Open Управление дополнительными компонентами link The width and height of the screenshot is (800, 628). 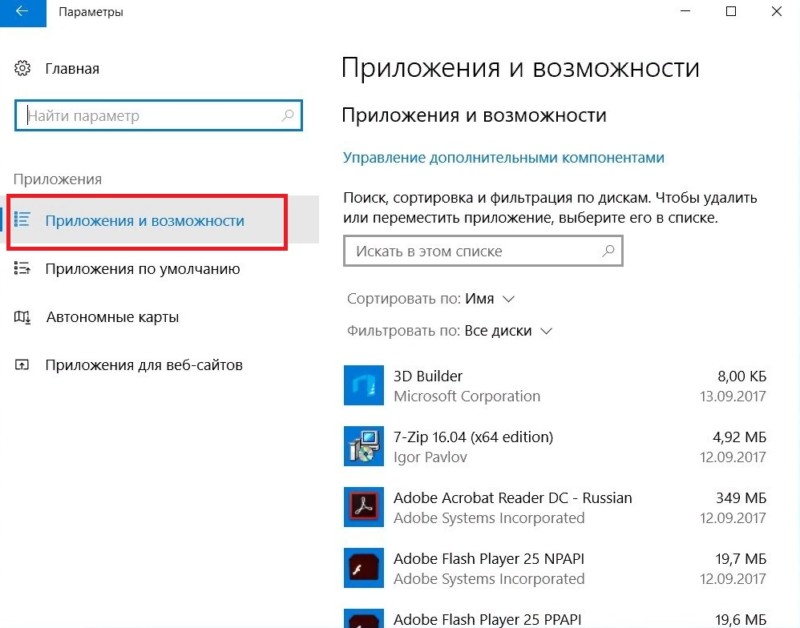pos(503,157)
